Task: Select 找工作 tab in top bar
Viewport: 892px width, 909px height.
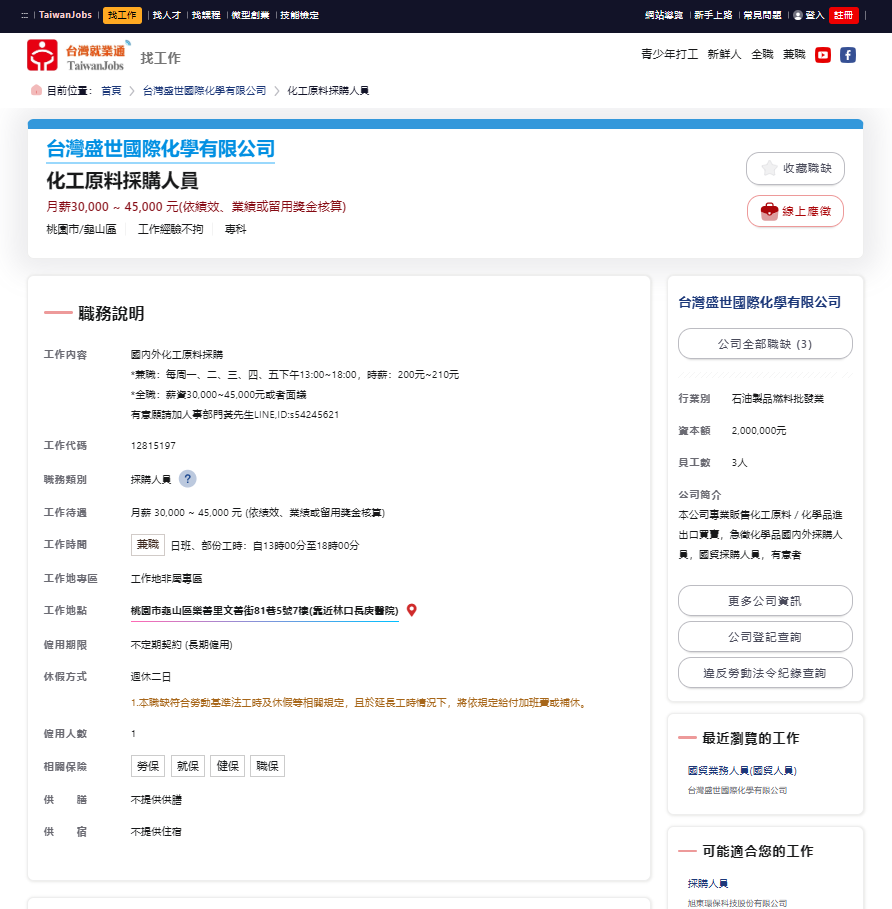Action: coord(122,15)
